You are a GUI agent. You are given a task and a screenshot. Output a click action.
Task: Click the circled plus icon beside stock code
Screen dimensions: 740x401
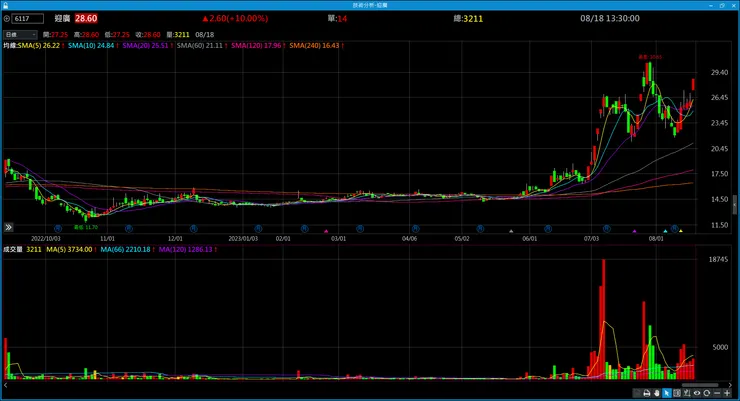7,19
